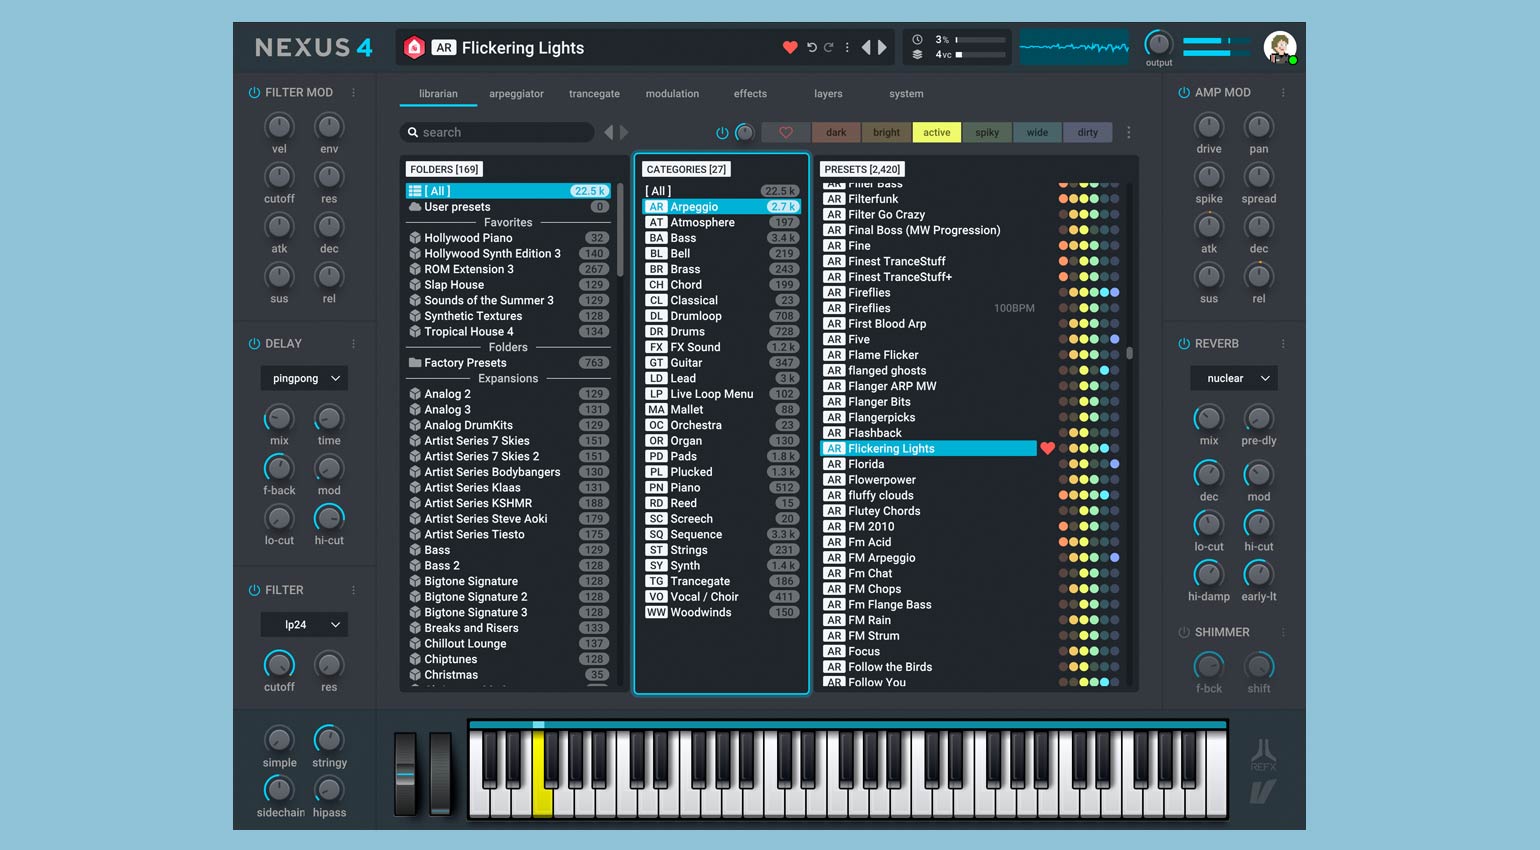Toggle the active tag filter
The width and height of the screenshot is (1540, 850).
[937, 132]
